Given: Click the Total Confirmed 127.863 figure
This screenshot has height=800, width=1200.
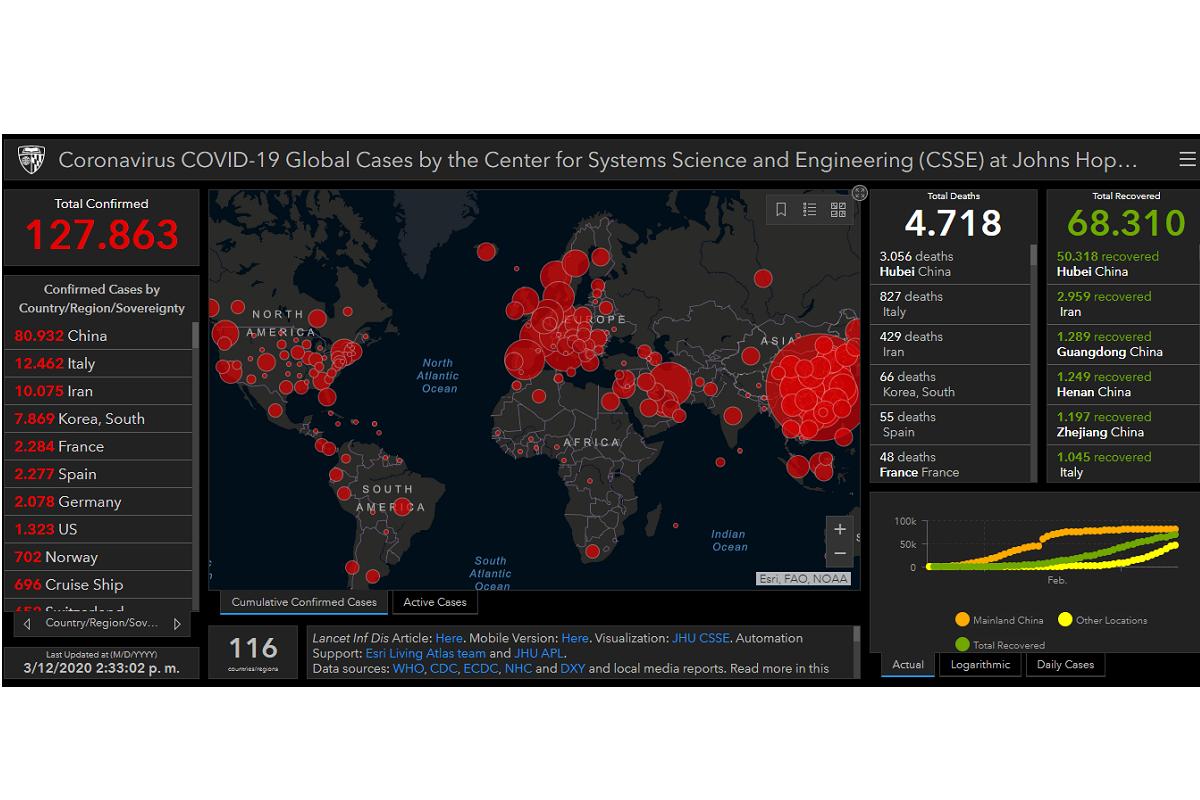Looking at the screenshot, I should click(x=102, y=235).
